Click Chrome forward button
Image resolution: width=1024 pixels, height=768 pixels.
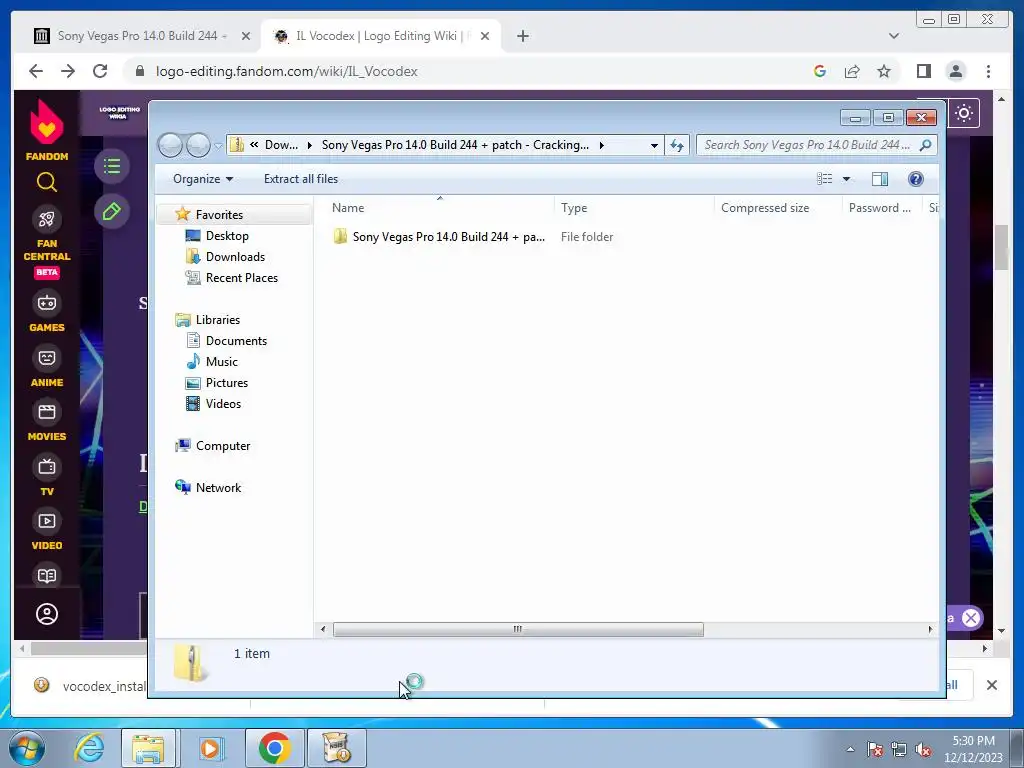click(x=68, y=71)
